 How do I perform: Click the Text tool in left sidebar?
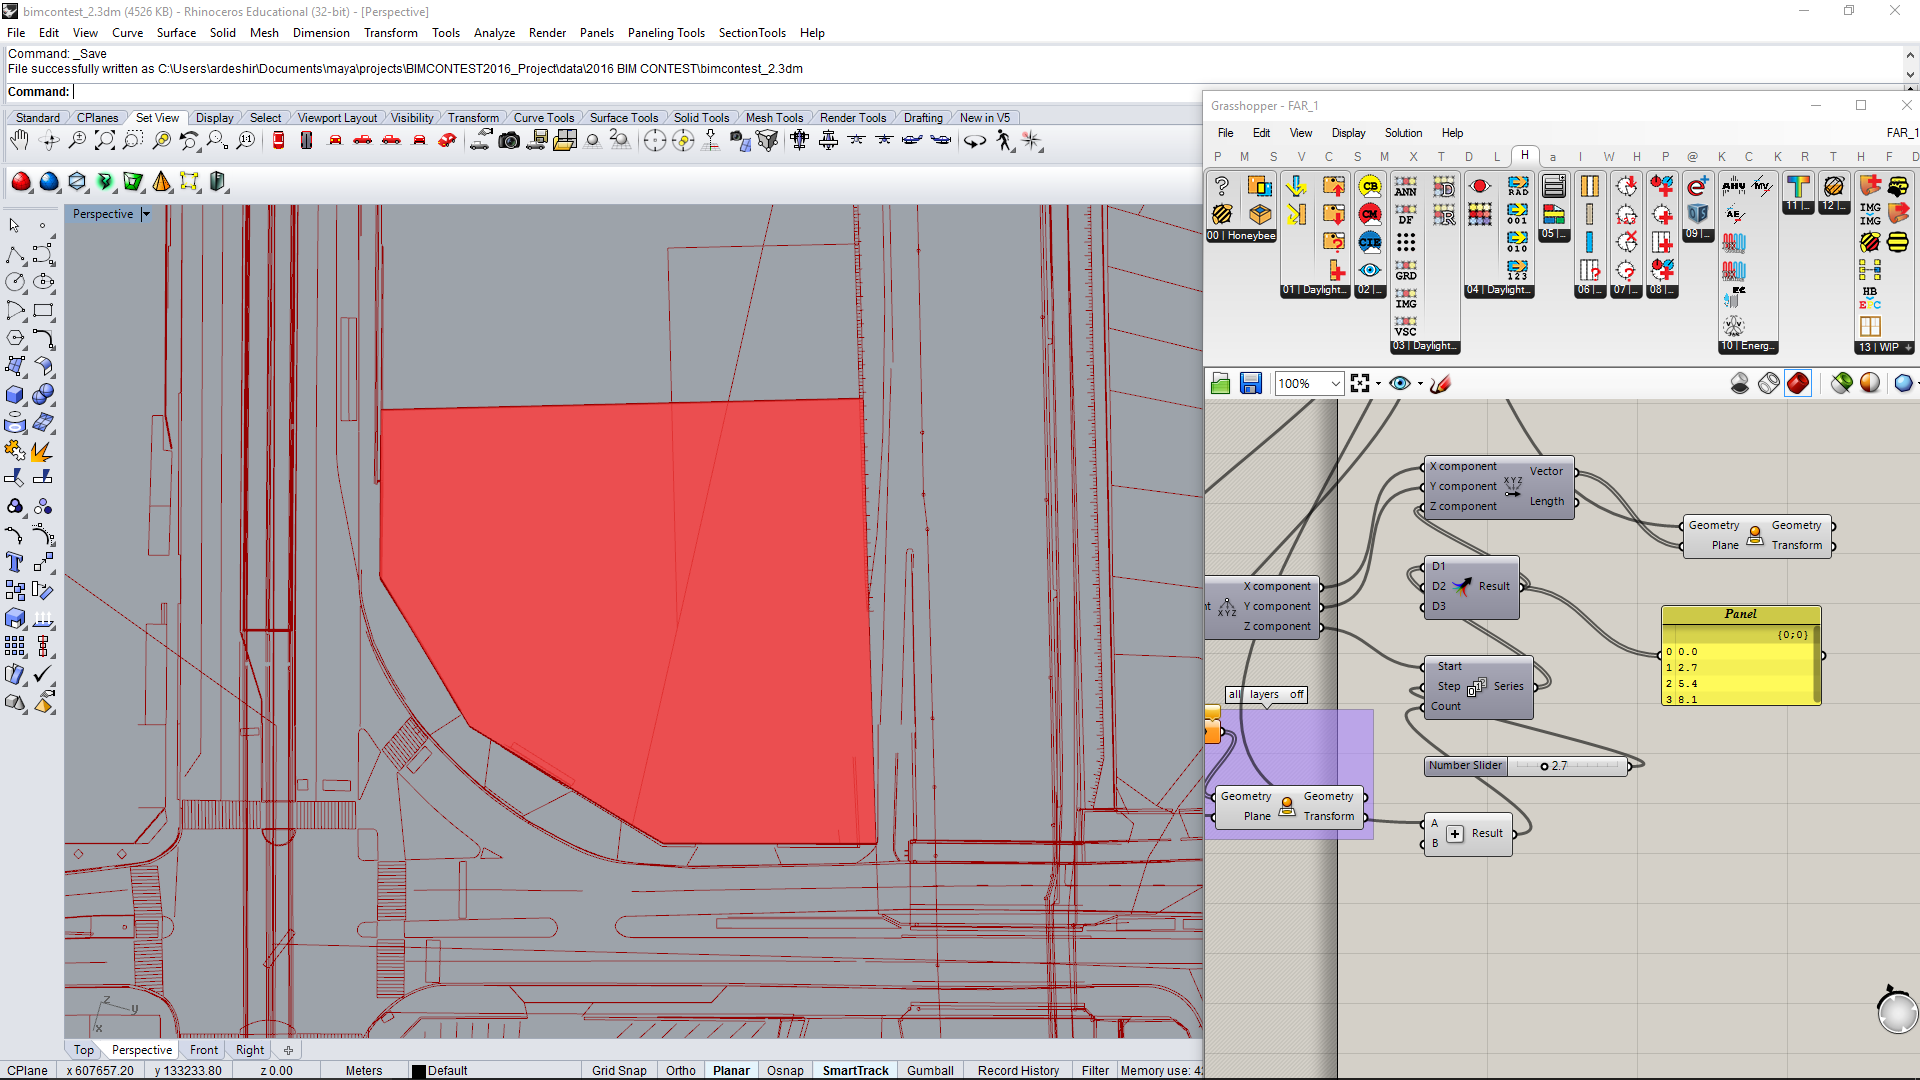tap(15, 562)
